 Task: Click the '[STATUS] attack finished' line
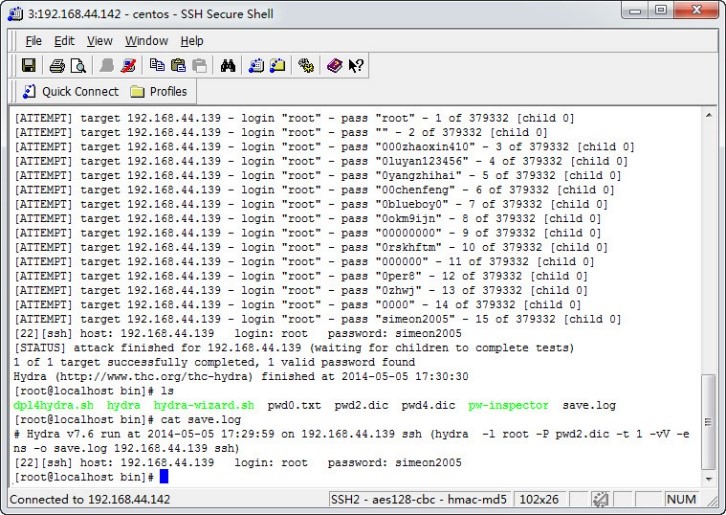point(294,348)
